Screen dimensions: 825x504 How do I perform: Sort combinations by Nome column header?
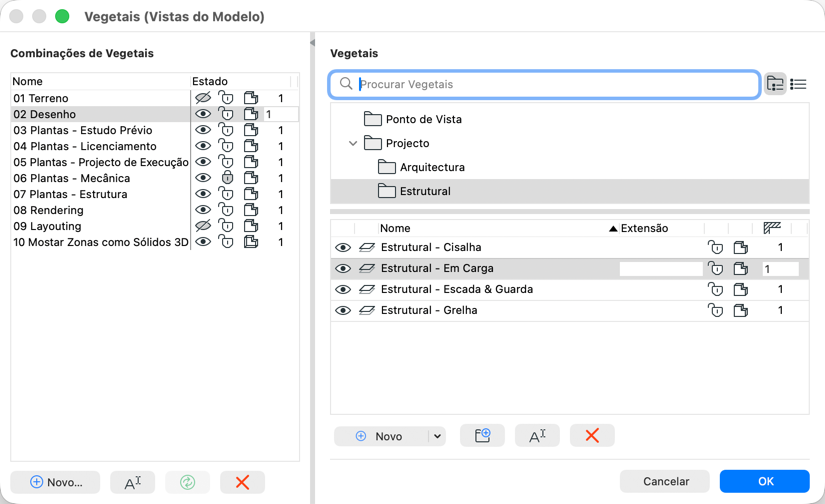tap(100, 82)
